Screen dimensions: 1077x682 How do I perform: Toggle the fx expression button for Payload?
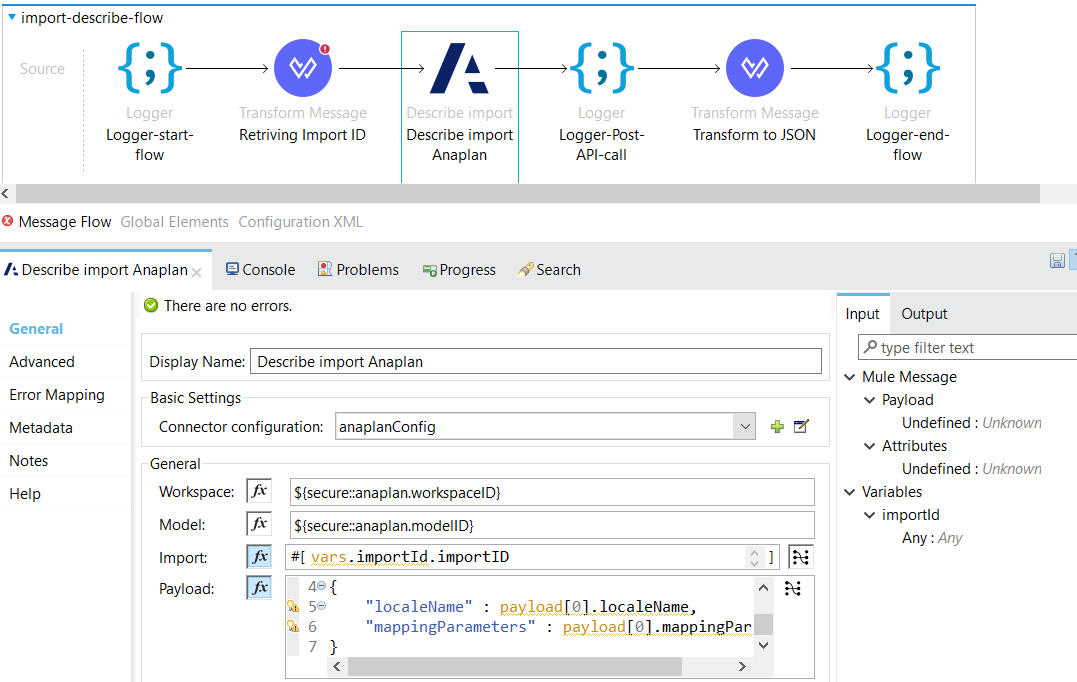point(259,587)
